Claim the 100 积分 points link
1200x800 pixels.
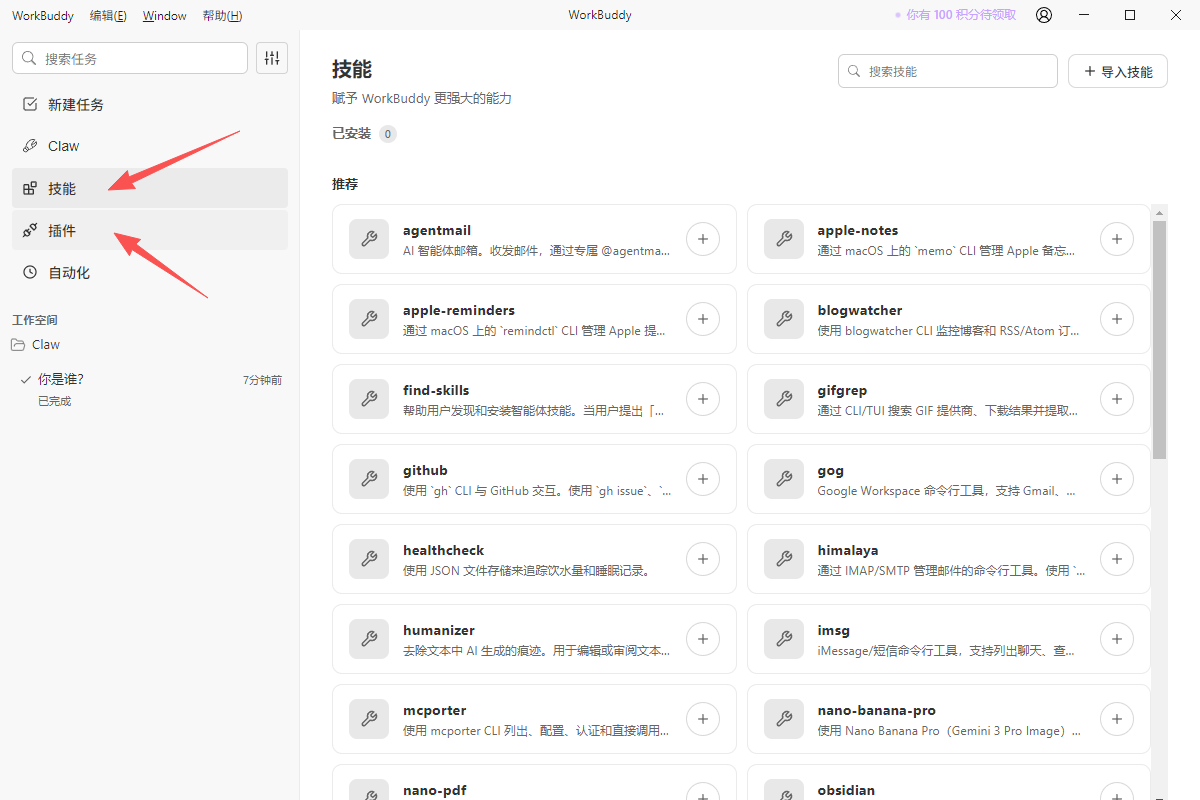[955, 15]
